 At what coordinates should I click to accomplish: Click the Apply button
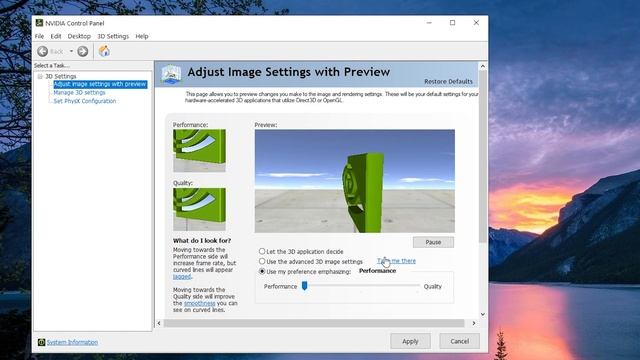point(410,341)
